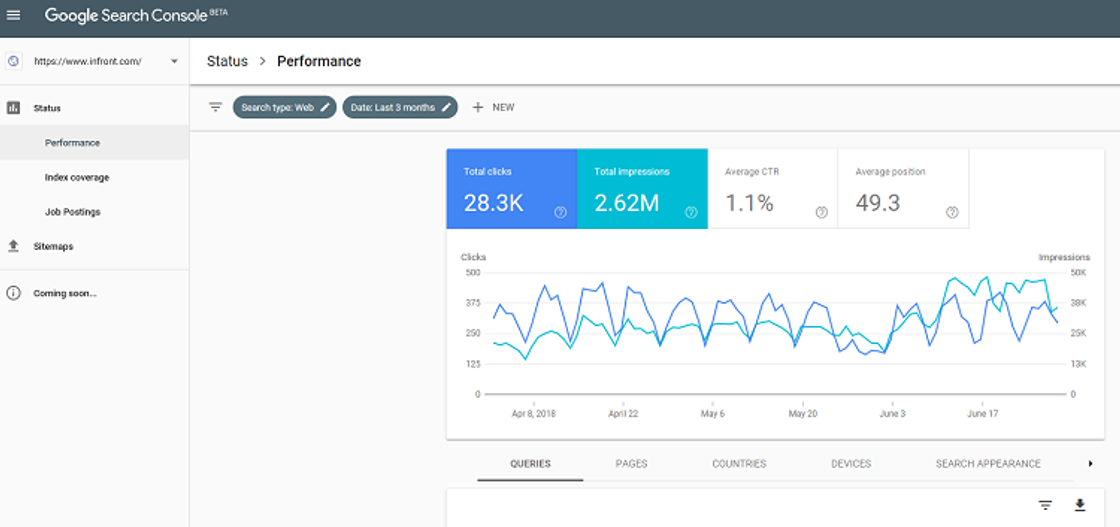The height and width of the screenshot is (527, 1120).
Task: Click the help icon on Total clicks
Action: [x=560, y=212]
